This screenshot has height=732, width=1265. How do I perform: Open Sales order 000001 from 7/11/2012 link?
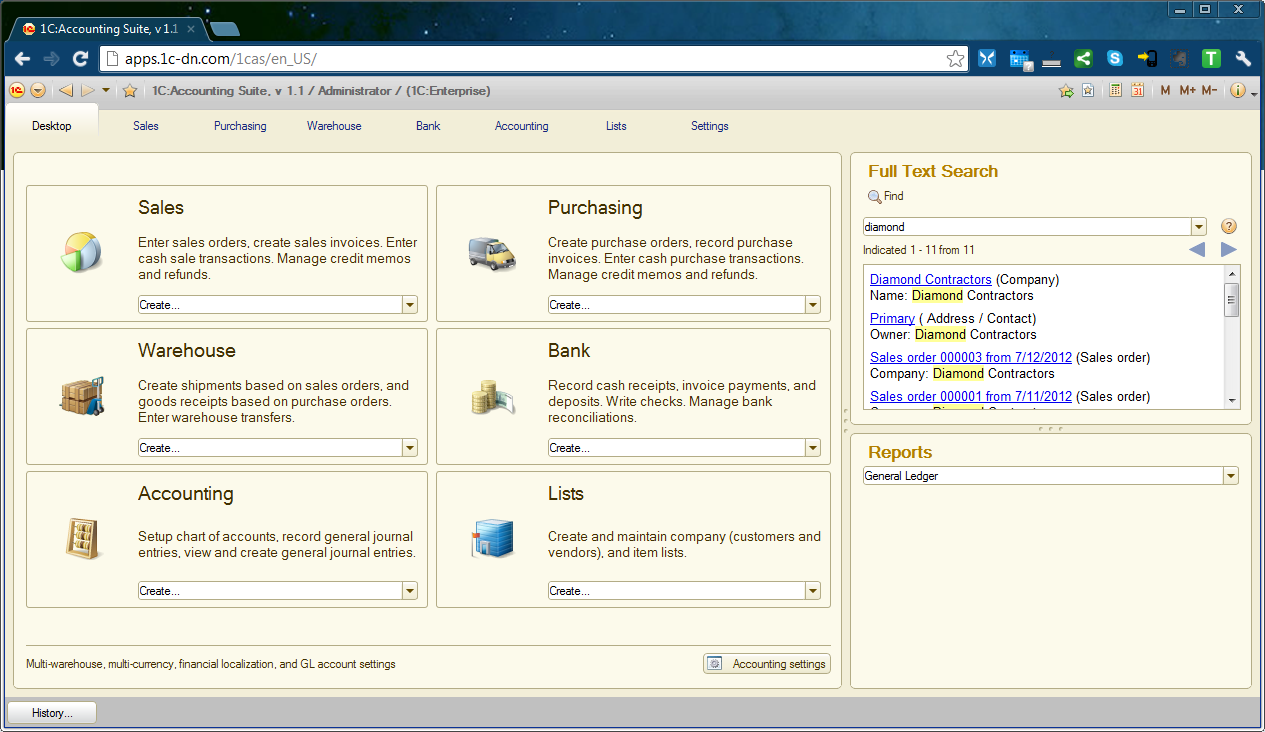click(971, 396)
